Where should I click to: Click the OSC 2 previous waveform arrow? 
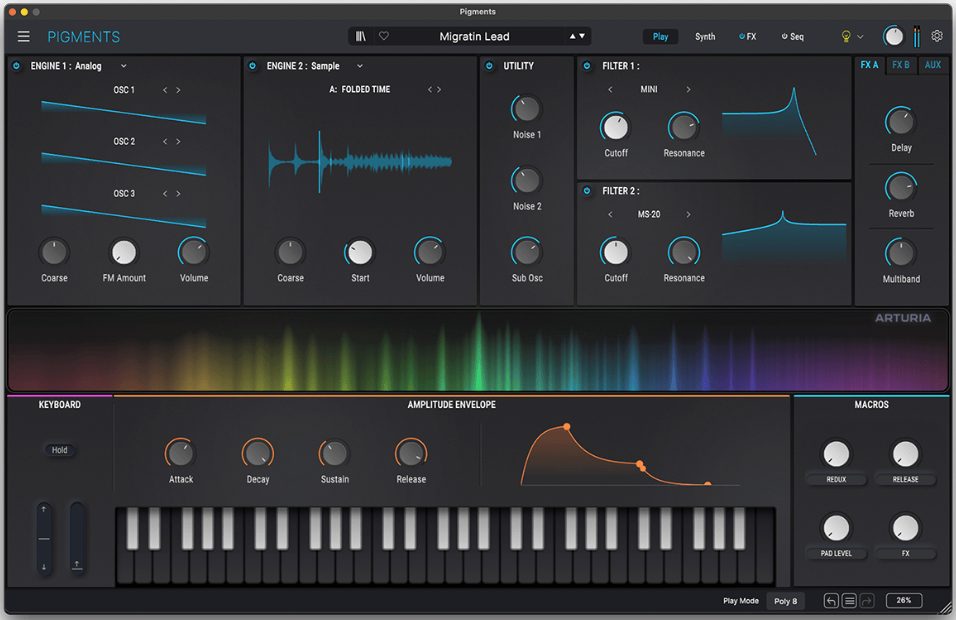tap(165, 141)
